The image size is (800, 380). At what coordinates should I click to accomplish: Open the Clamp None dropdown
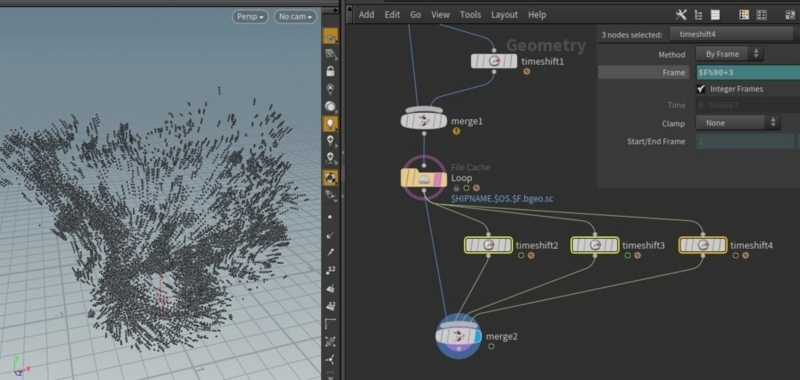tap(738, 123)
